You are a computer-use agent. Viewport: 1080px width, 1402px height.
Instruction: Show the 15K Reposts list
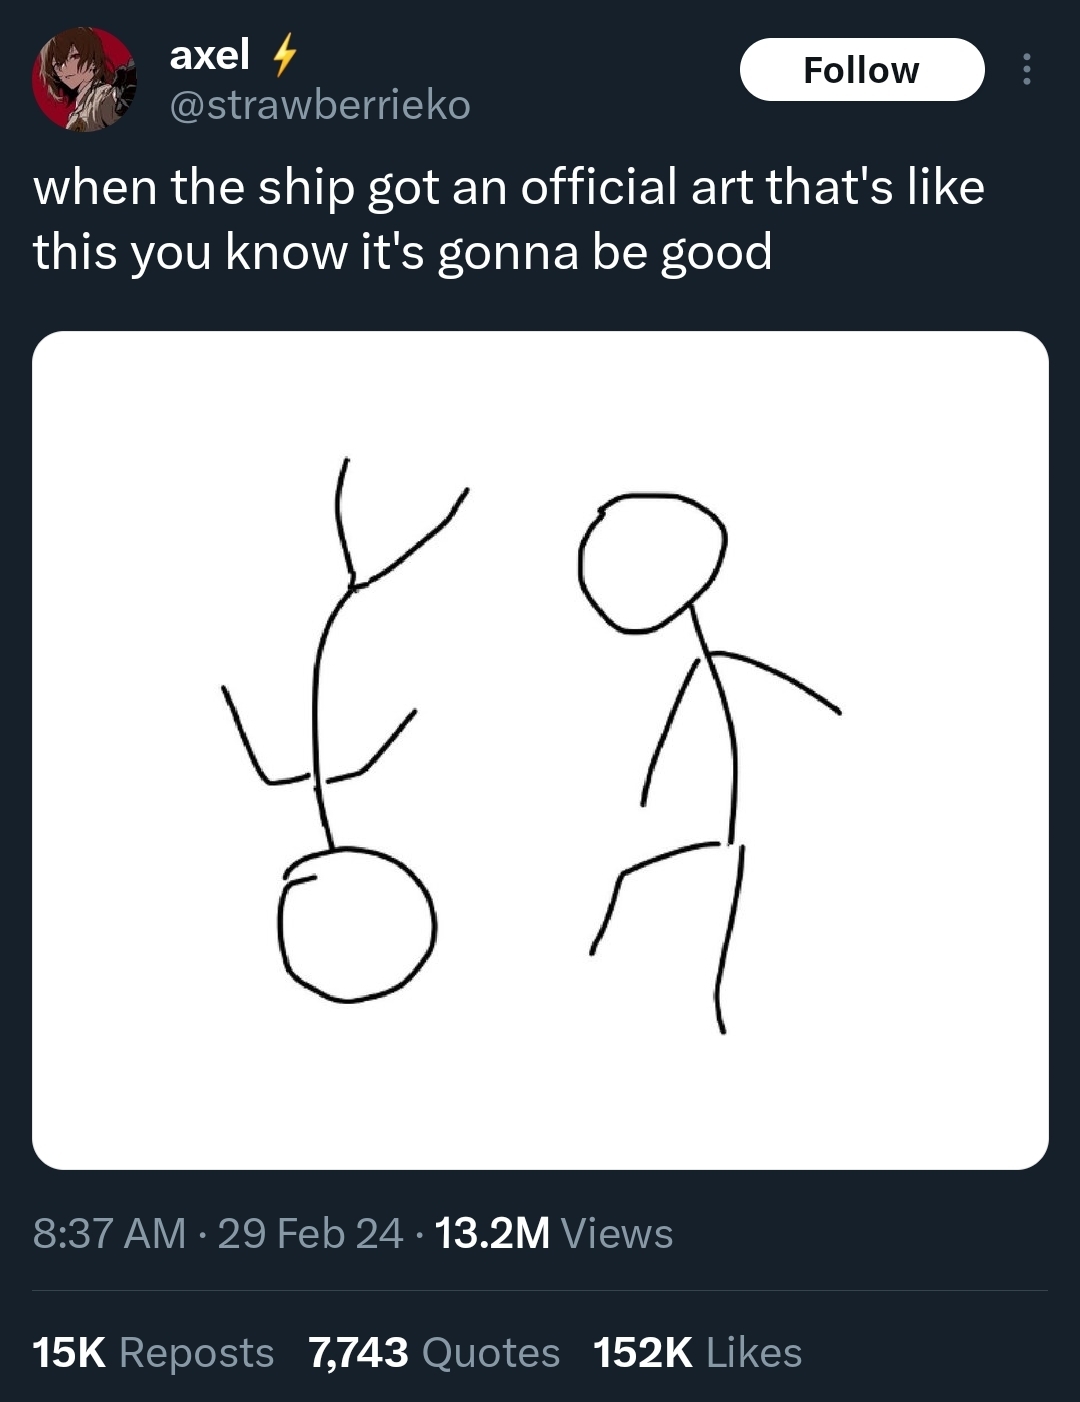[153, 1353]
